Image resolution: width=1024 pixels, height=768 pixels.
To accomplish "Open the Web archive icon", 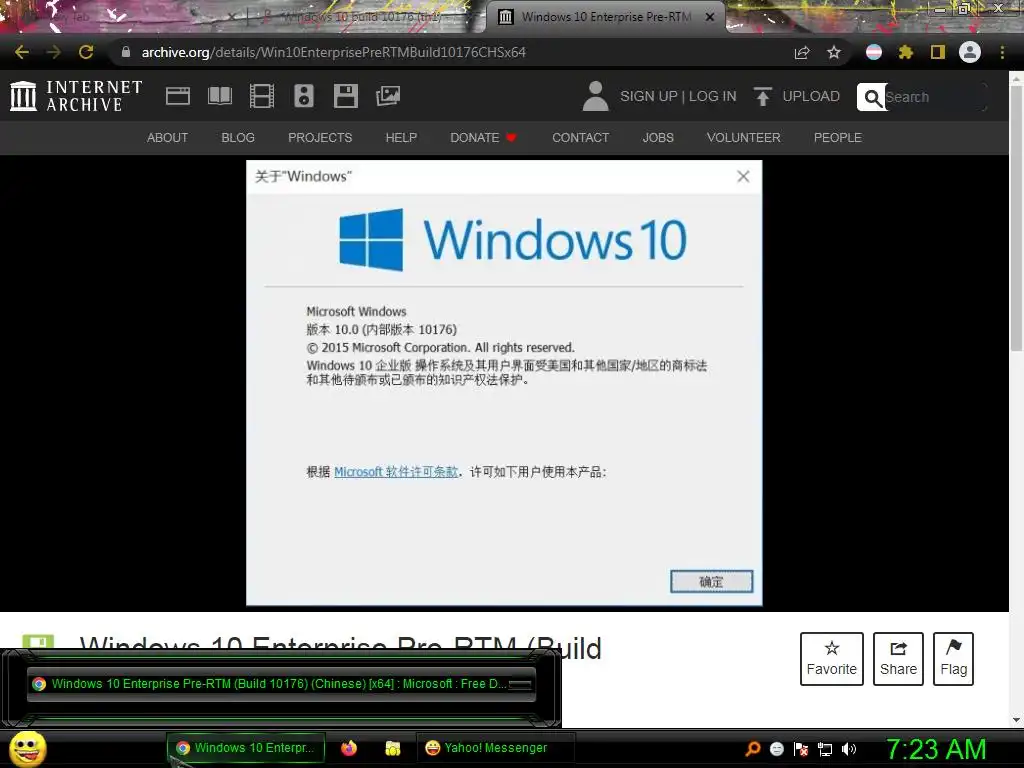I will 178,96.
